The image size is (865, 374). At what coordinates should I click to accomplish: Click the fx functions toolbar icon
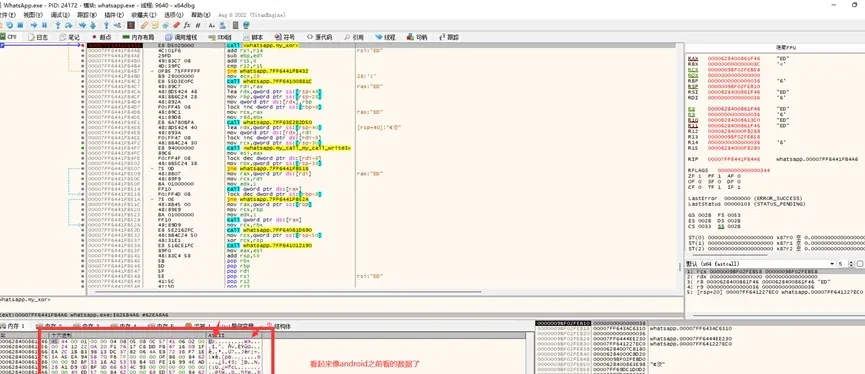(187, 25)
